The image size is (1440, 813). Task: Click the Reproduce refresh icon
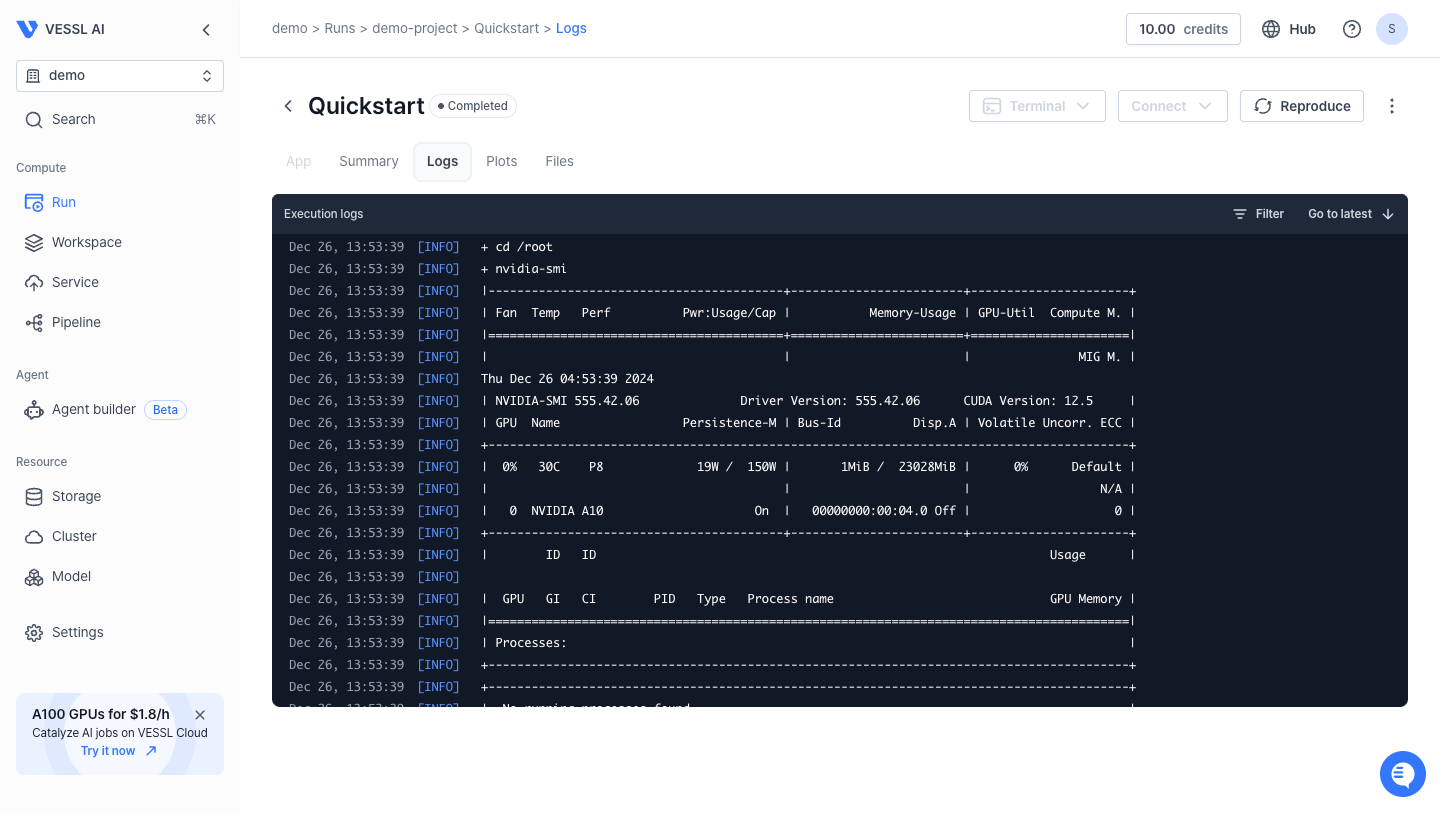(x=1263, y=106)
